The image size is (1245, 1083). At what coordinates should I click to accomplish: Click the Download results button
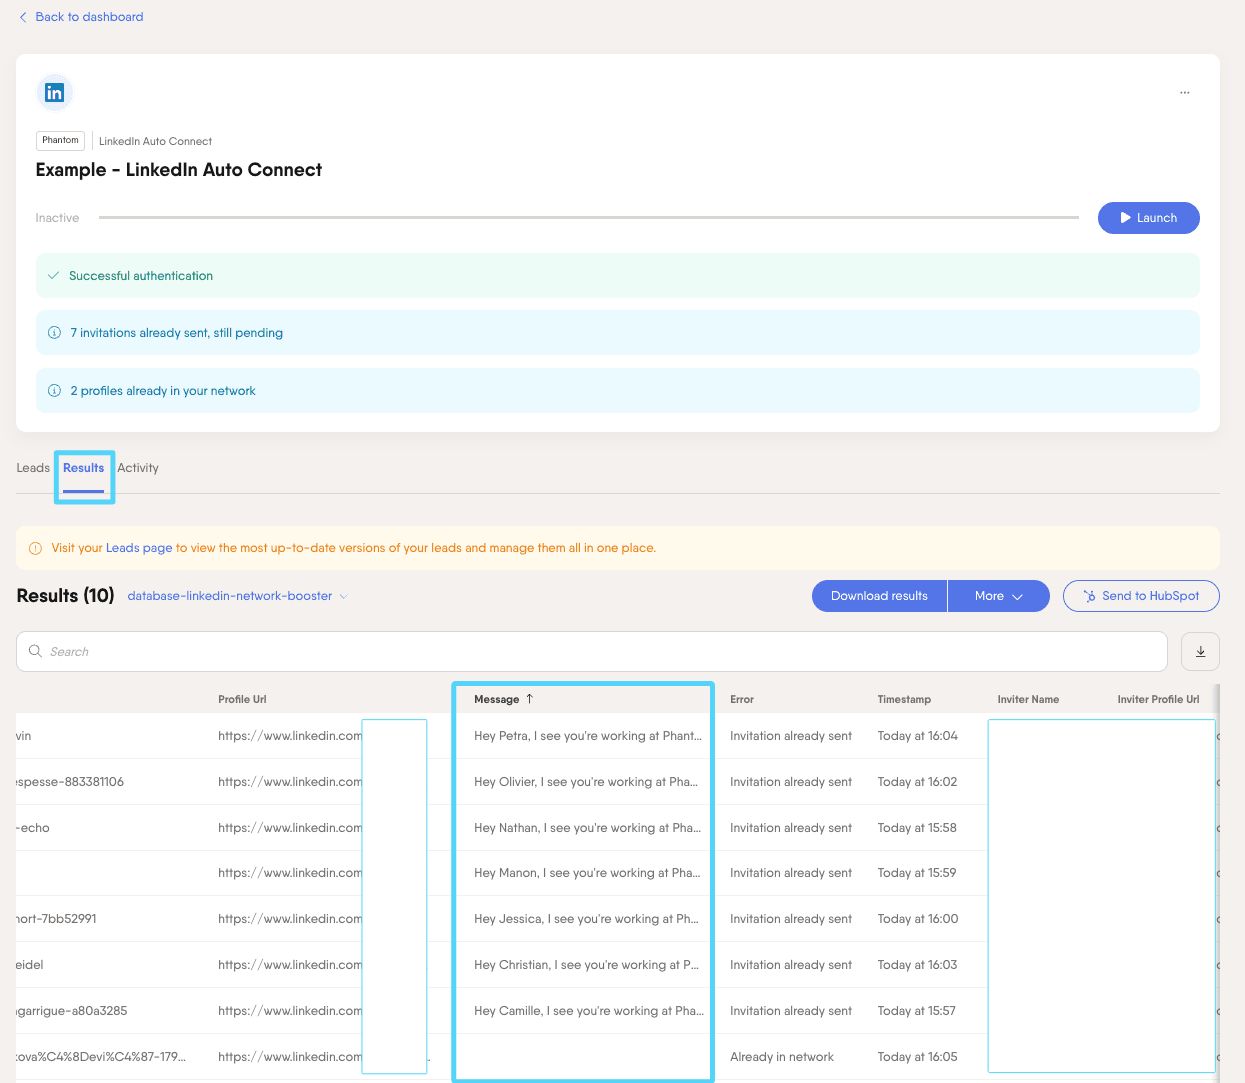879,596
